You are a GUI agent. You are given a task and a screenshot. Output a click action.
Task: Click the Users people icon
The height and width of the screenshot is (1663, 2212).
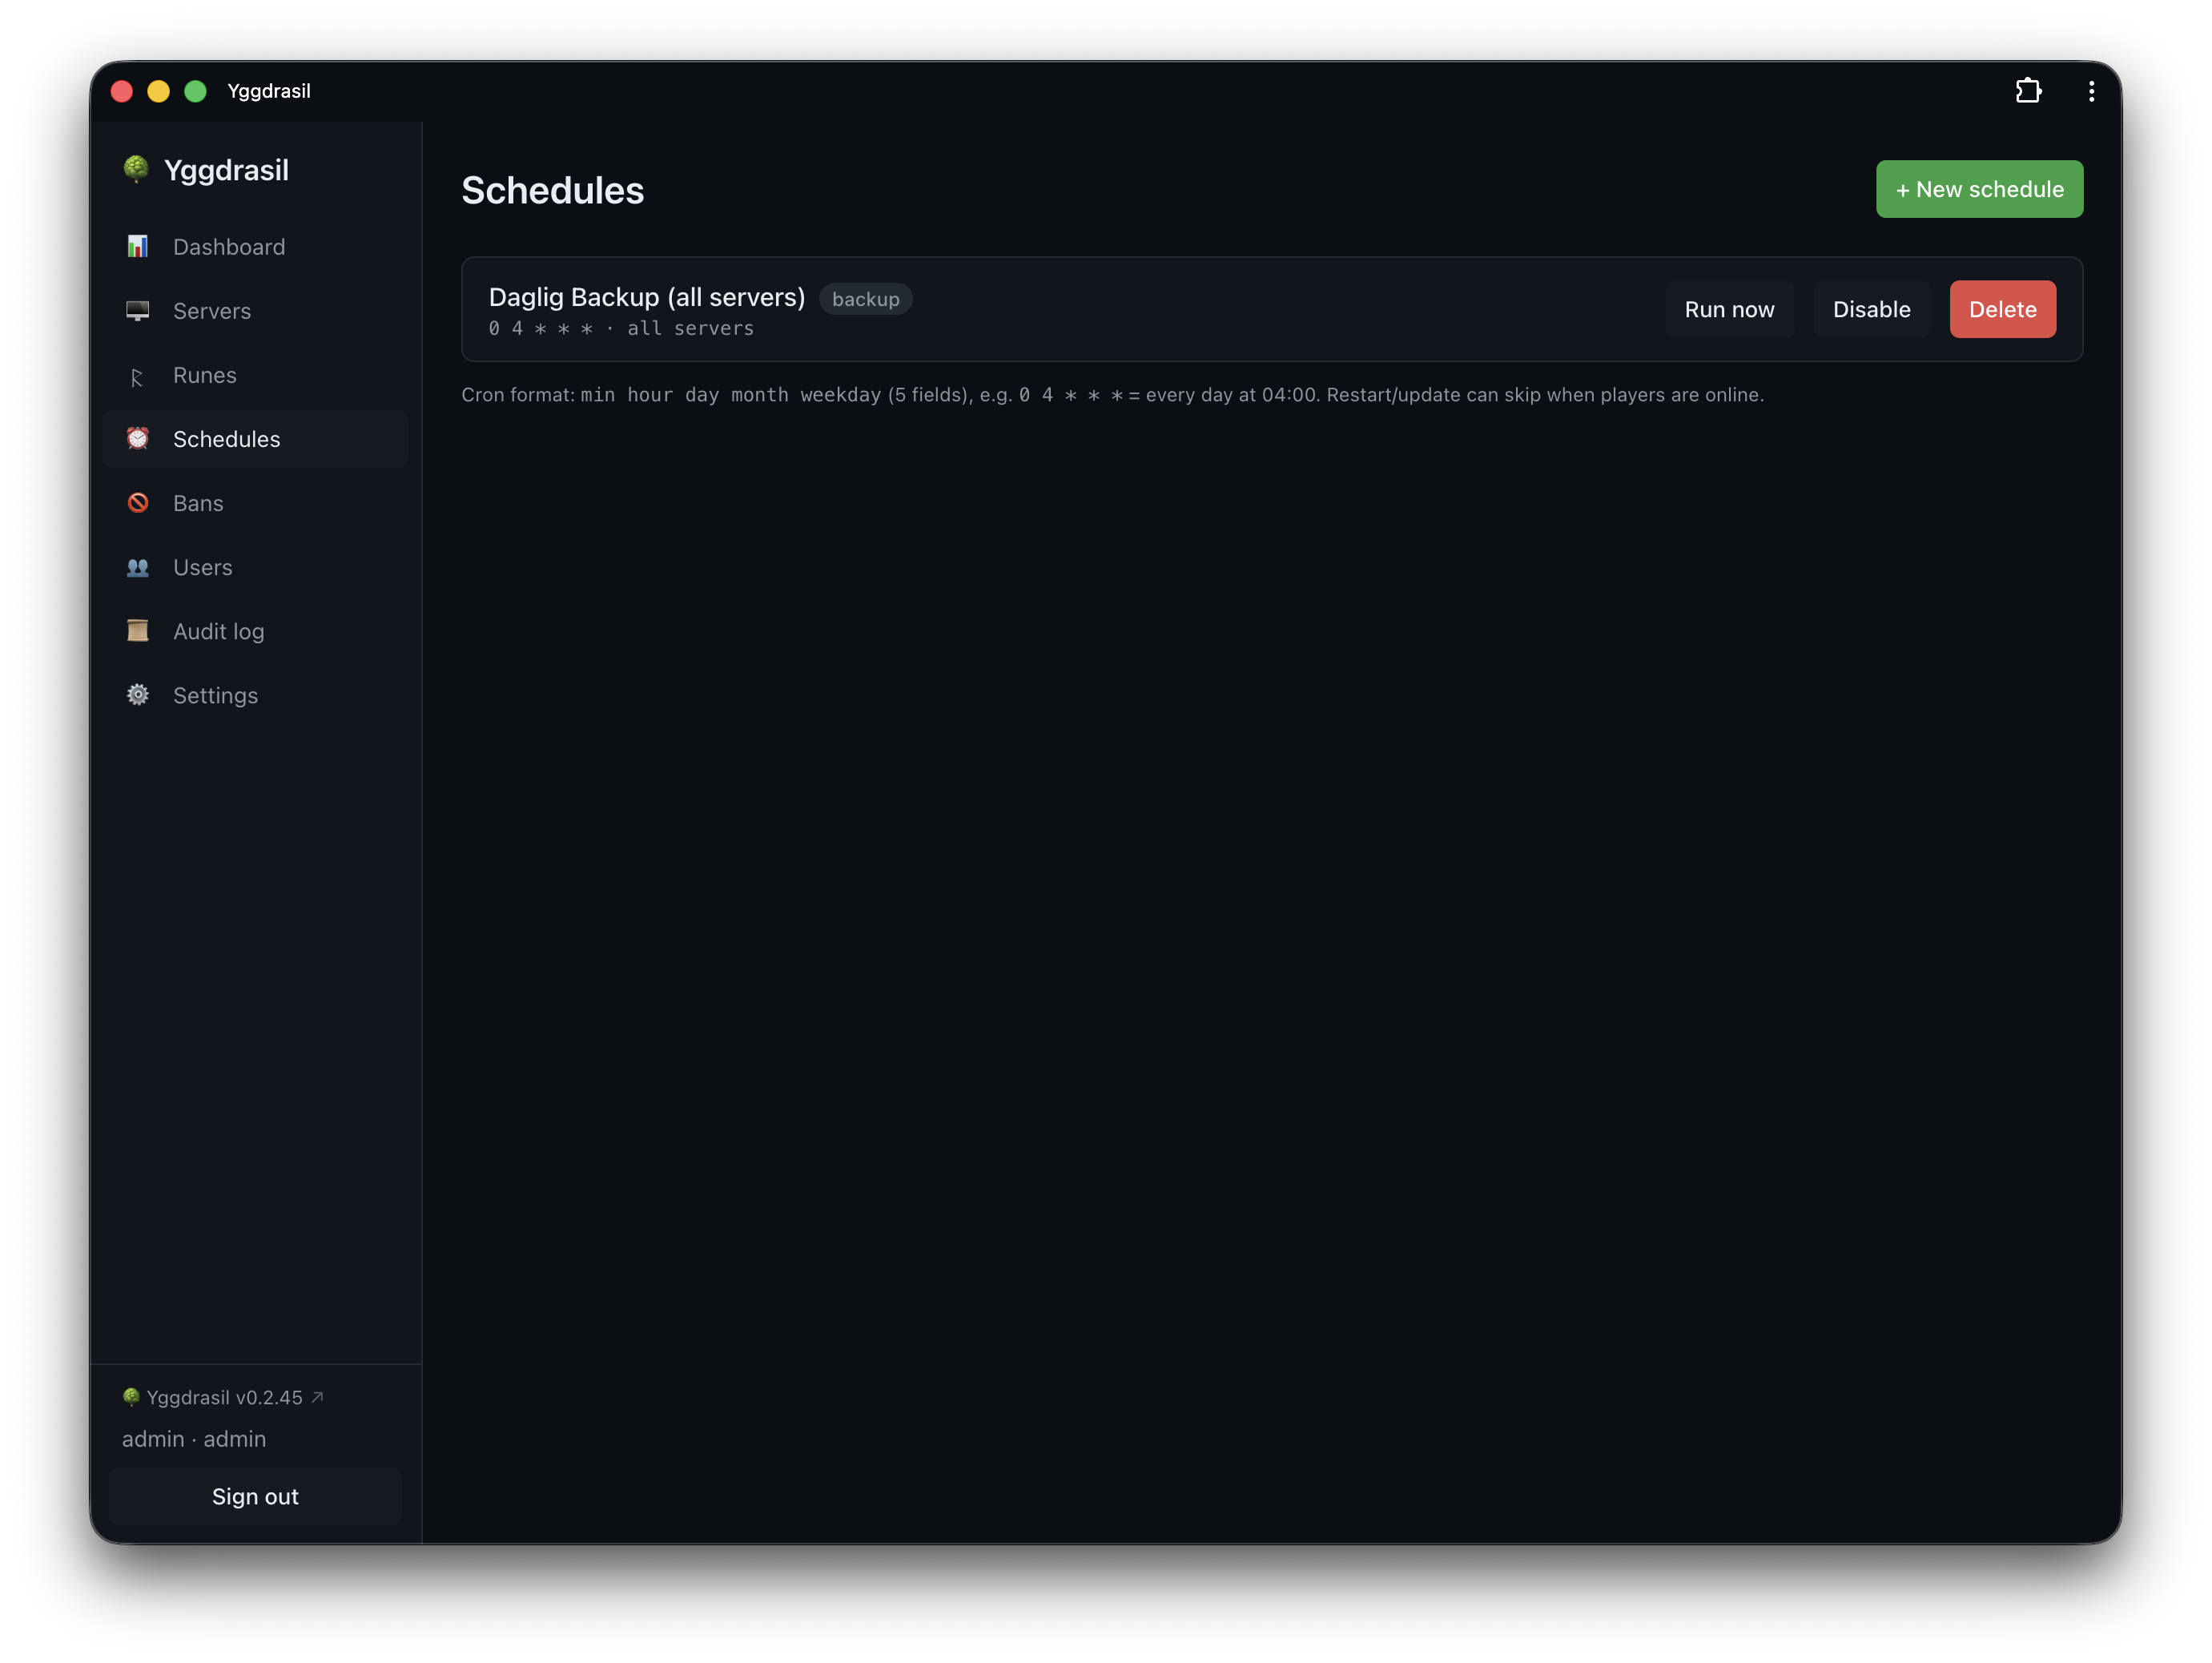pos(138,567)
